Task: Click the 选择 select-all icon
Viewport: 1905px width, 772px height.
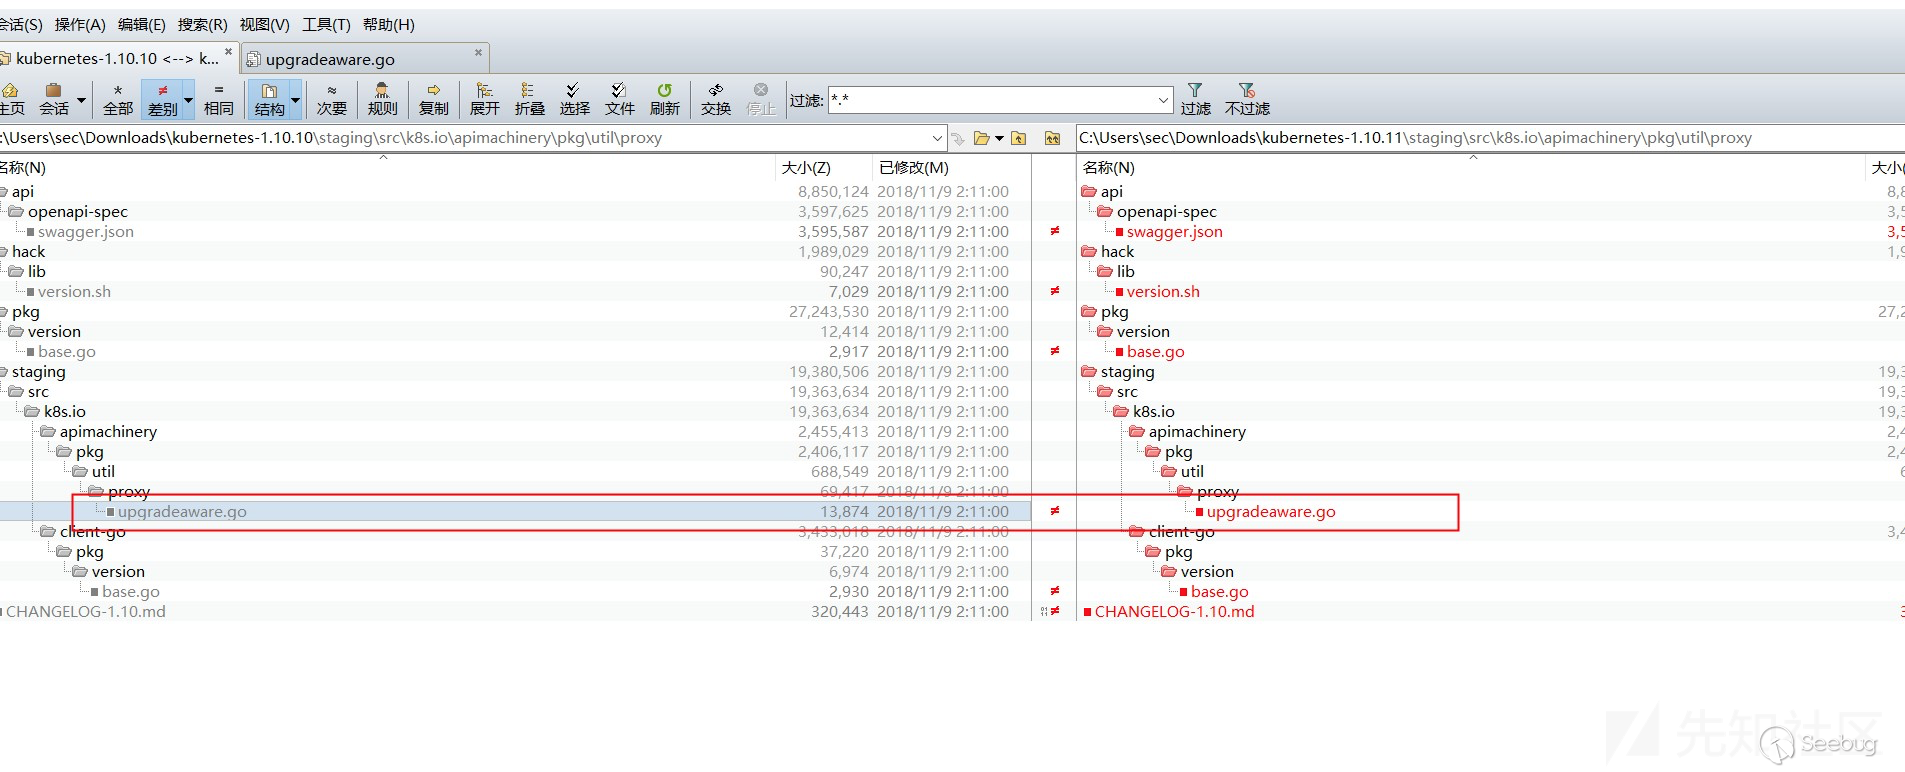Action: [x=574, y=99]
